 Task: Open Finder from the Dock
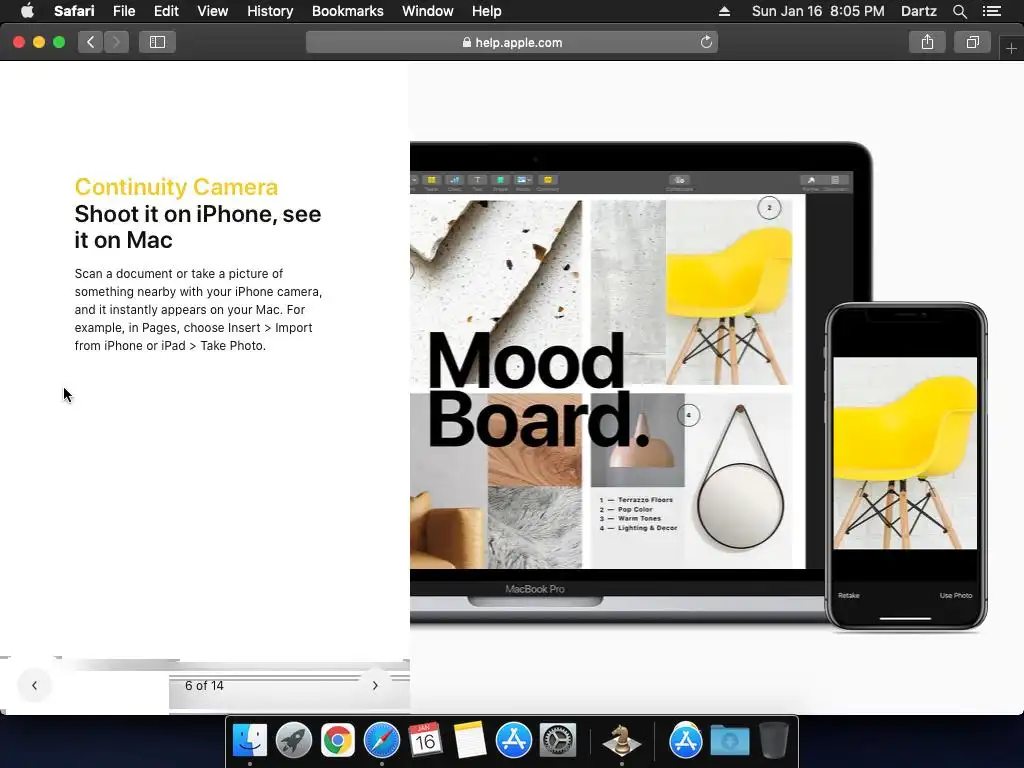[x=250, y=741]
